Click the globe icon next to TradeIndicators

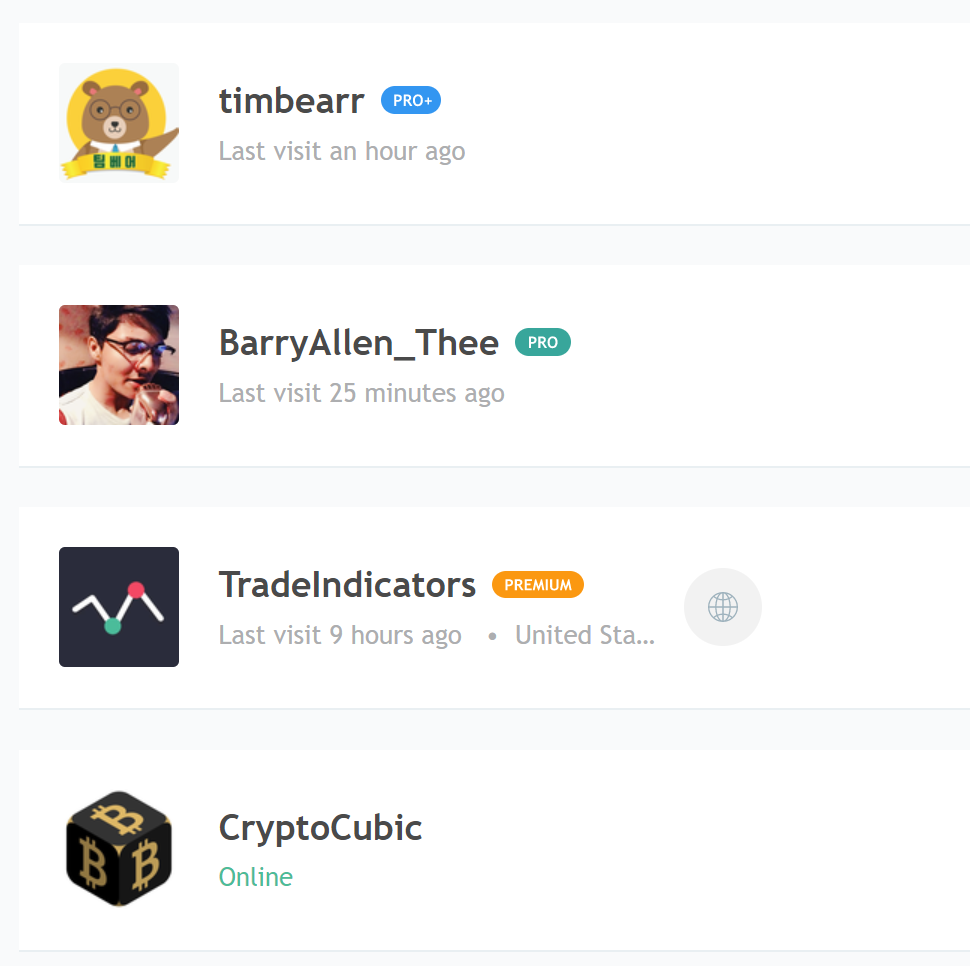click(722, 607)
